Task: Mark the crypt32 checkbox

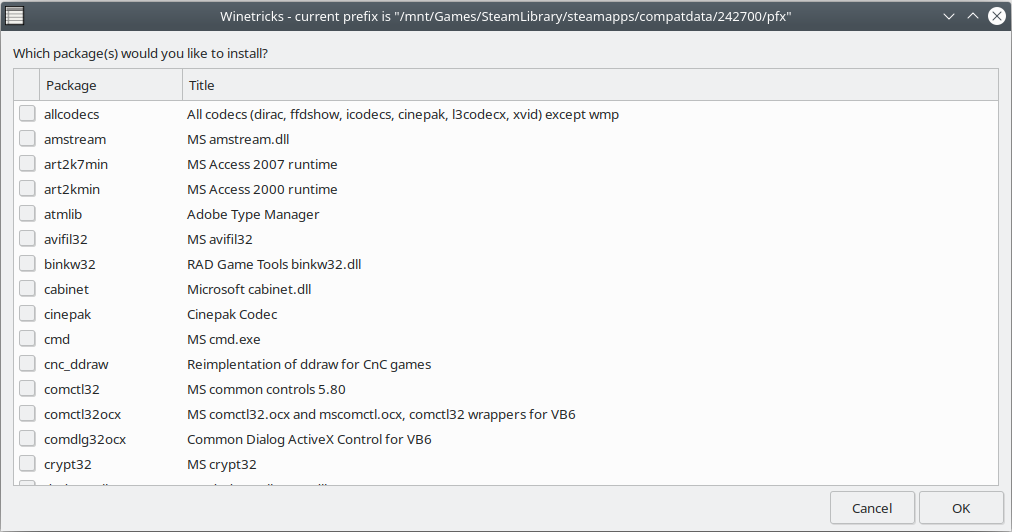Action: tap(27, 464)
